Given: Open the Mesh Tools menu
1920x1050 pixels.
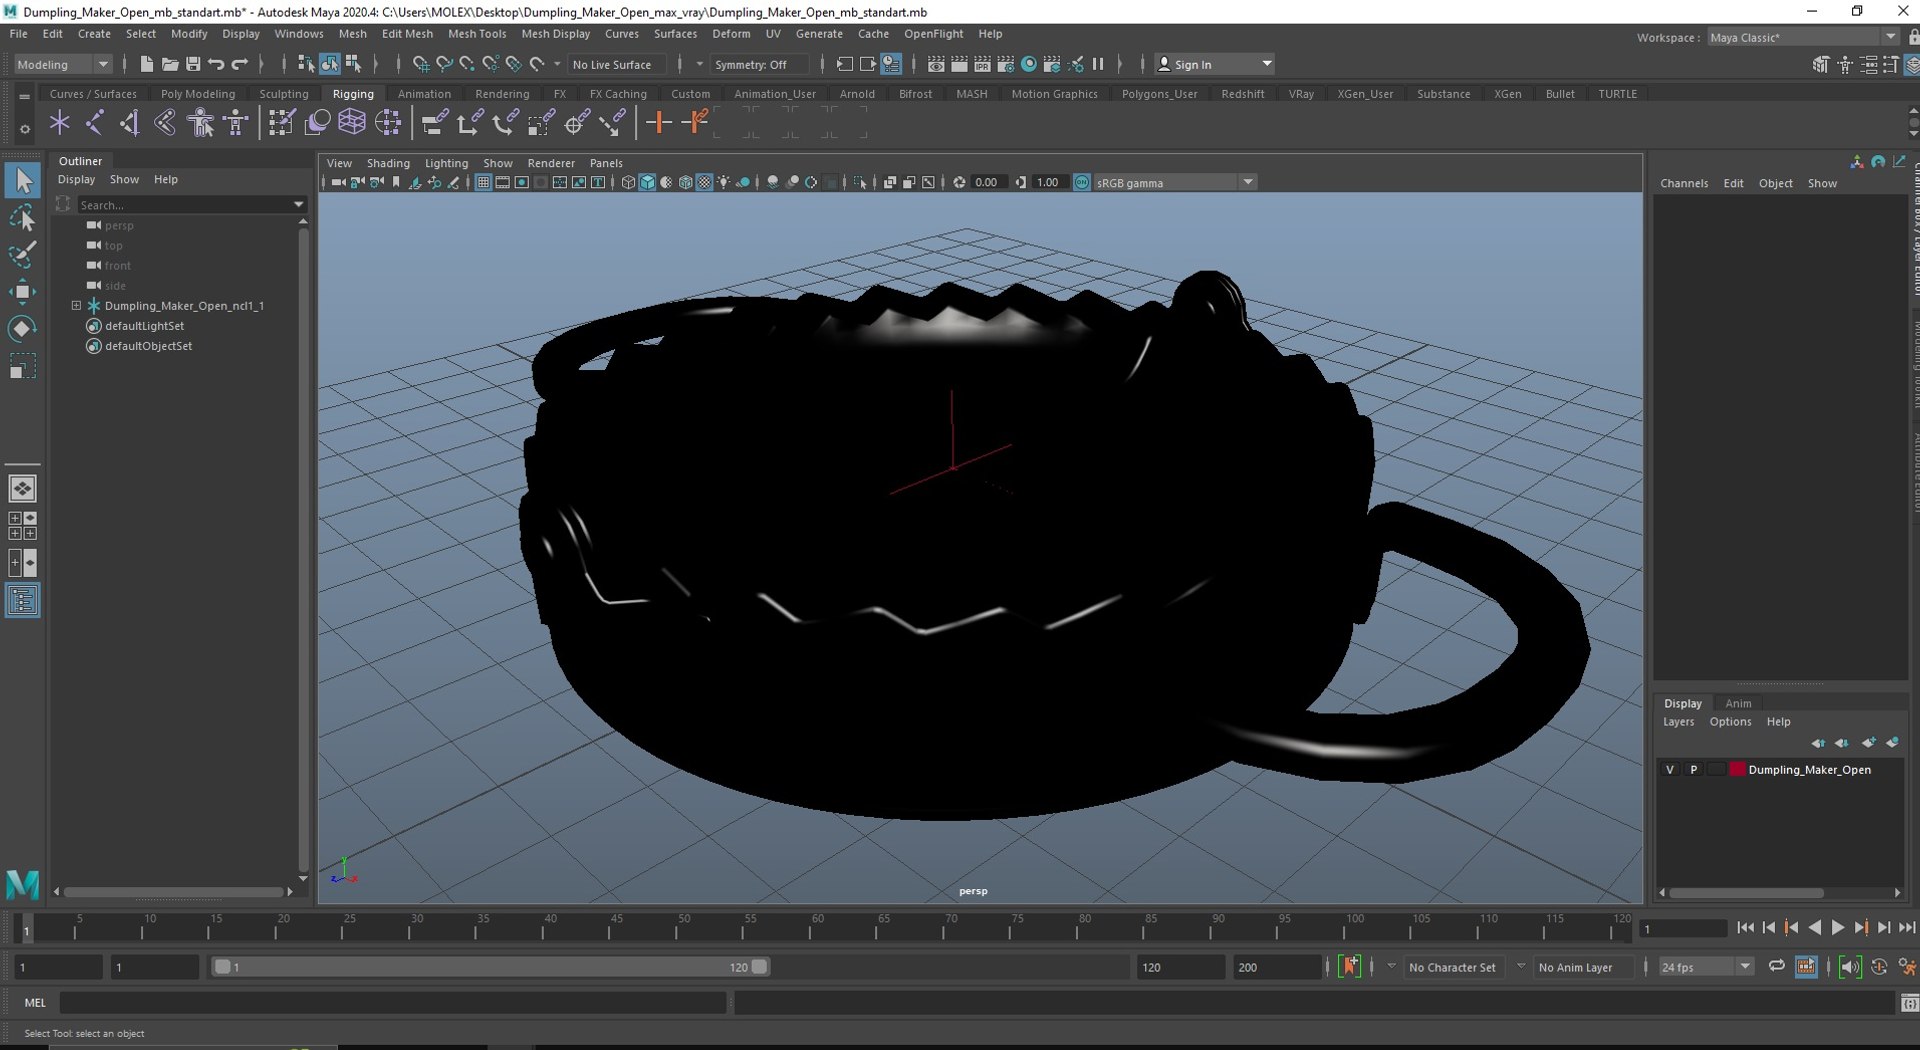Looking at the screenshot, I should coord(477,33).
